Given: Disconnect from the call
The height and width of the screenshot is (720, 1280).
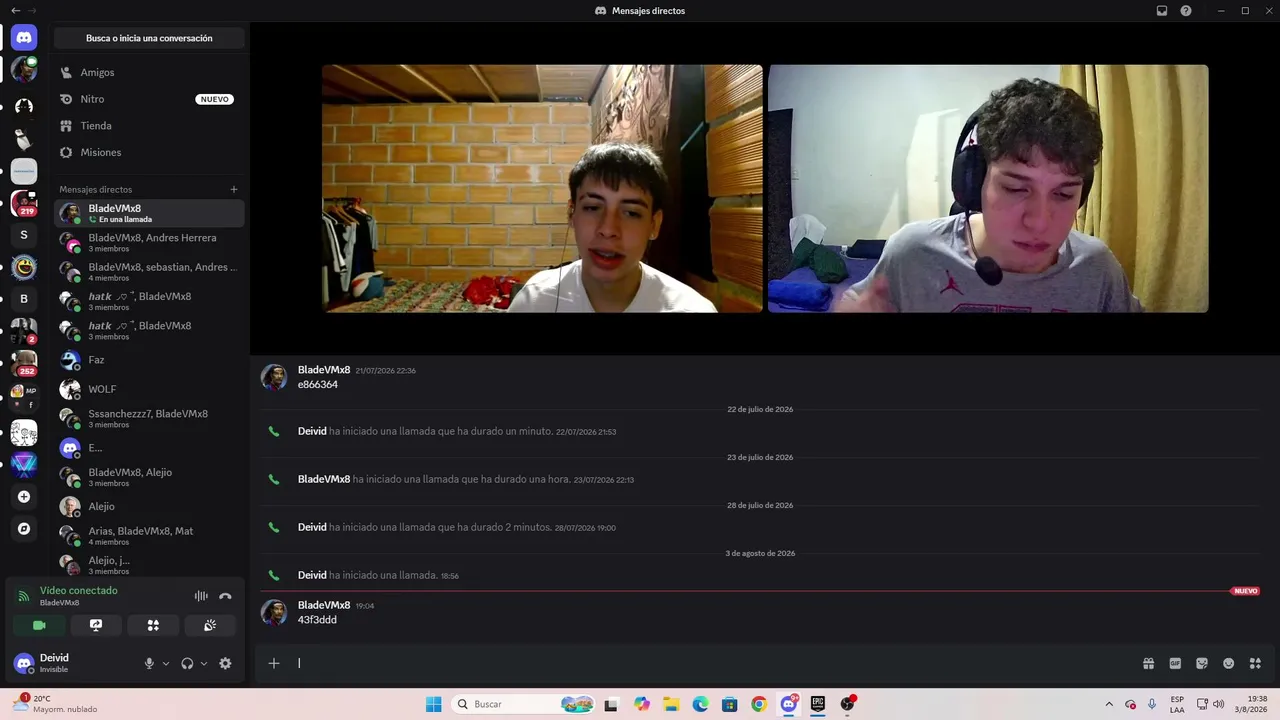Looking at the screenshot, I should (225, 596).
